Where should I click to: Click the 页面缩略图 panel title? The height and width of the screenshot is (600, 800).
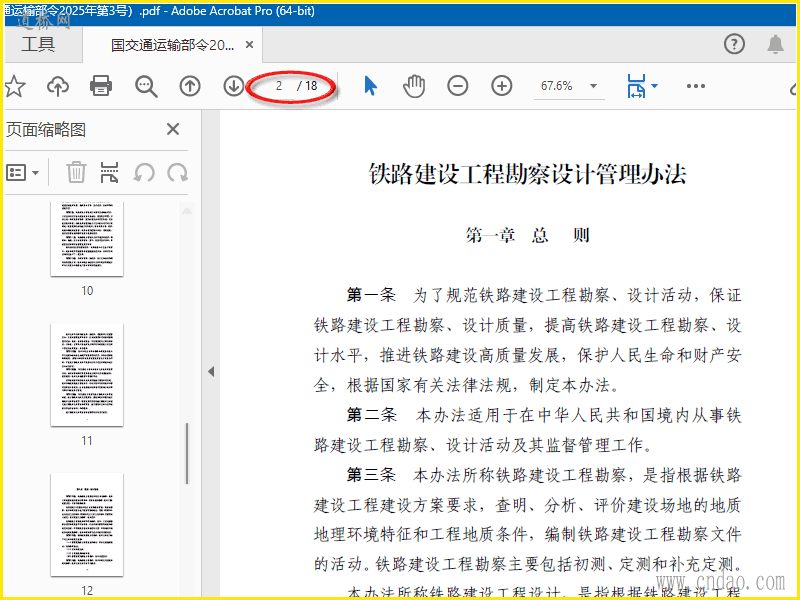click(45, 130)
